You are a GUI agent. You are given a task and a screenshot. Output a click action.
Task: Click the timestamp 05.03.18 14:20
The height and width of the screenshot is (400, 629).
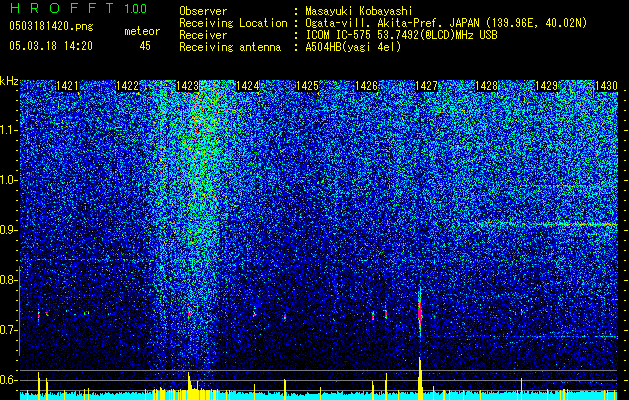[51, 46]
